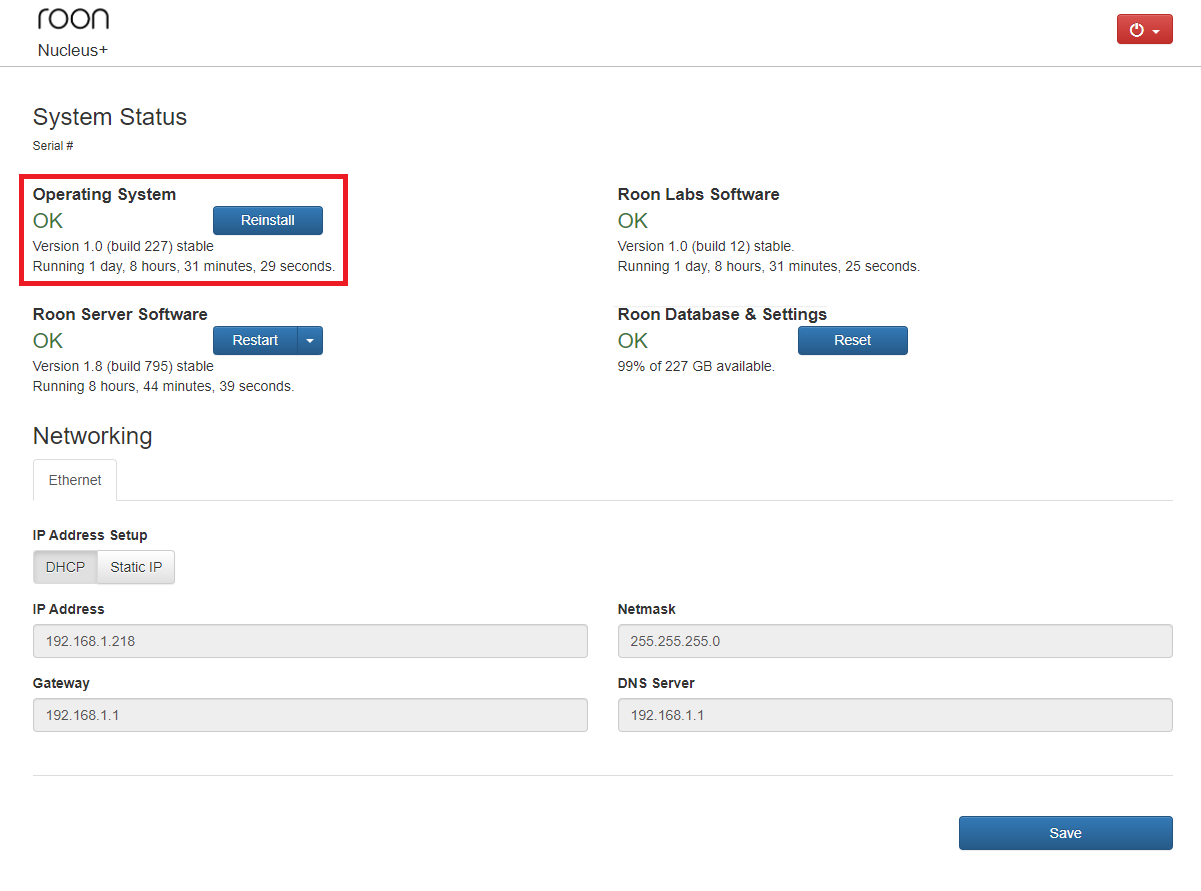Reset the Roon Database & Settings

[852, 340]
